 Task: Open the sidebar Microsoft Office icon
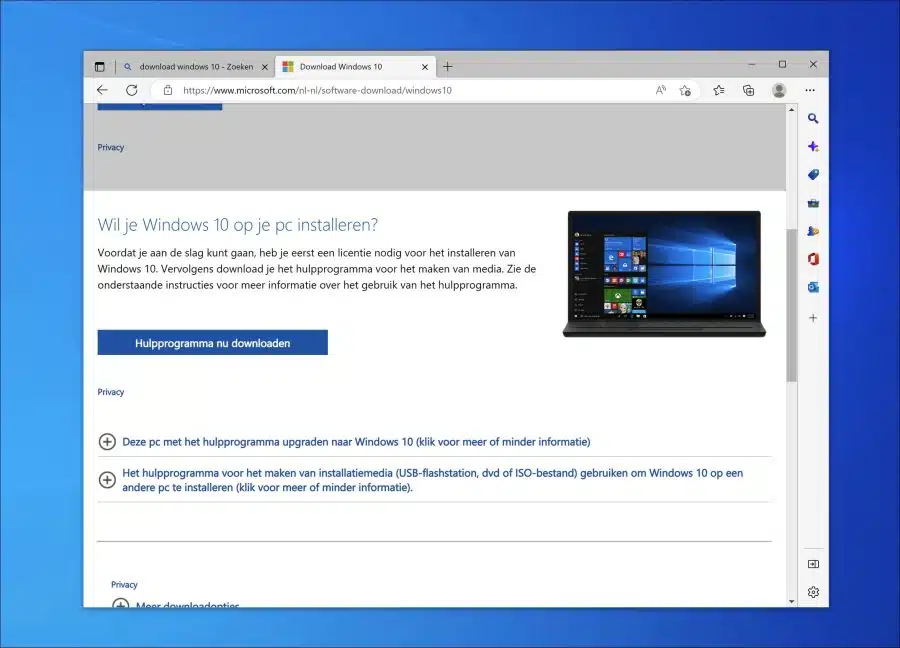pyautogui.click(x=813, y=259)
